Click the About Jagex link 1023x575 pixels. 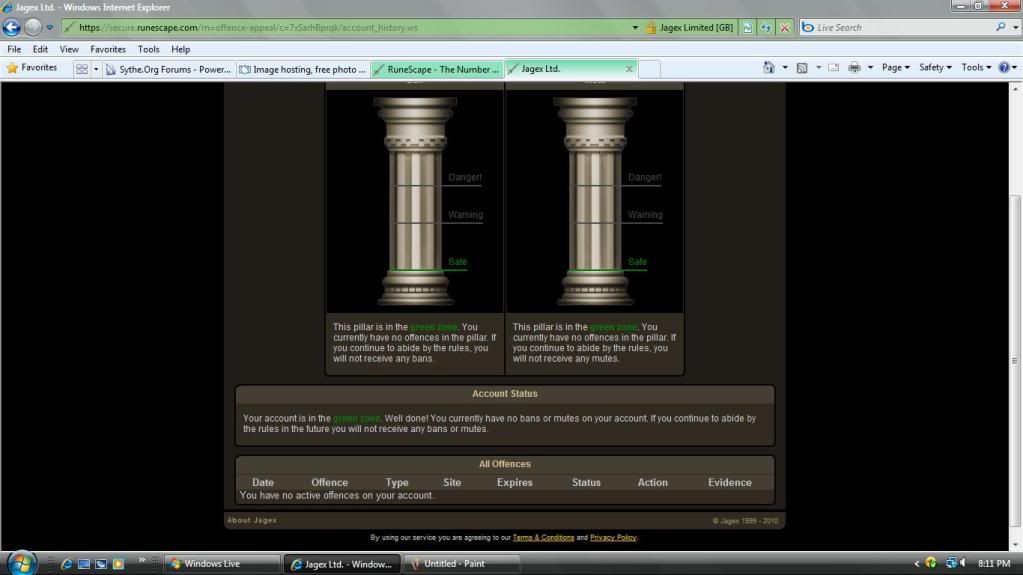[x=252, y=520]
